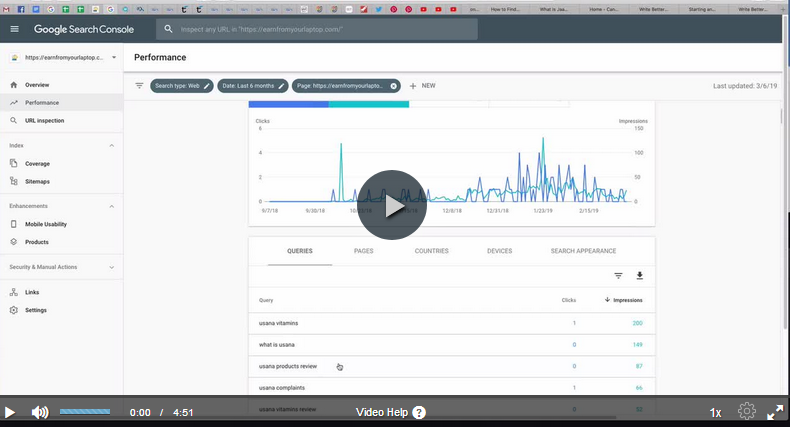Open the 'What is Jaa...' browser tab

tap(553, 9)
